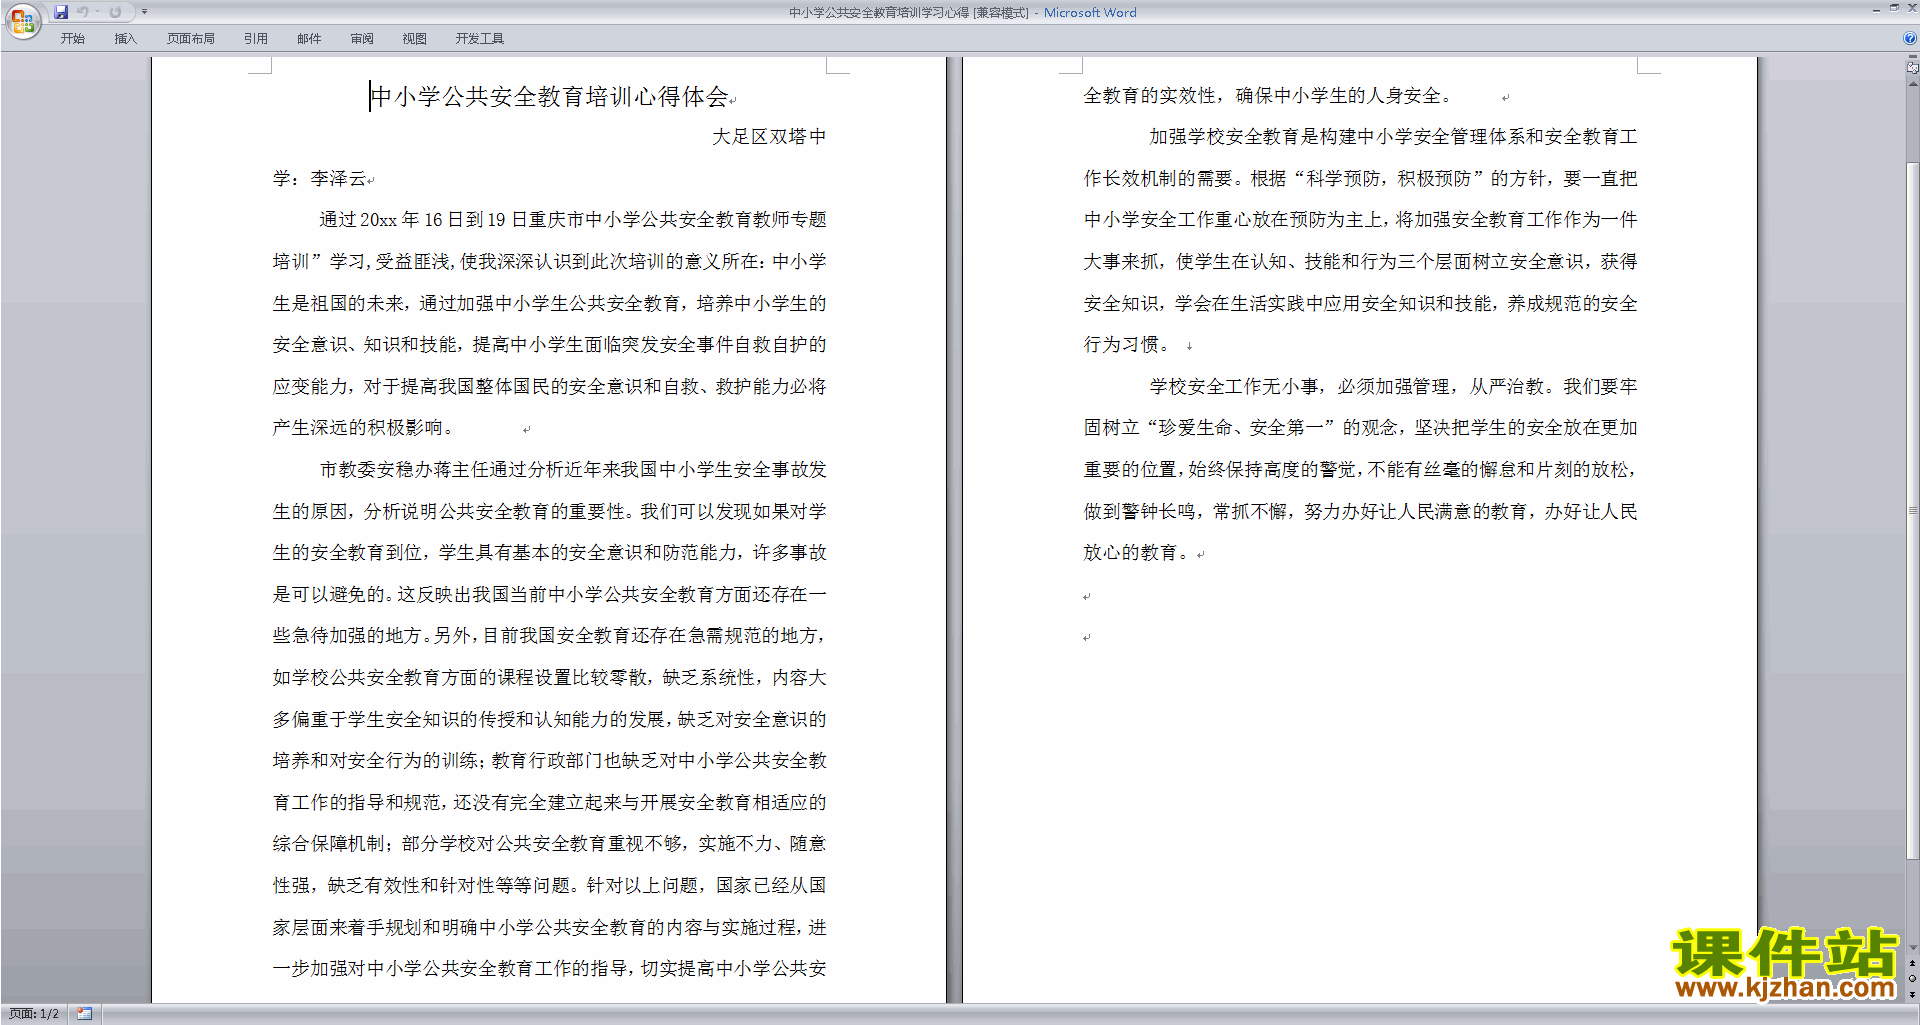Image resolution: width=1920 pixels, height=1025 pixels.
Task: Click the title 中小学公共安全教育培训心得体会
Action: (549, 97)
